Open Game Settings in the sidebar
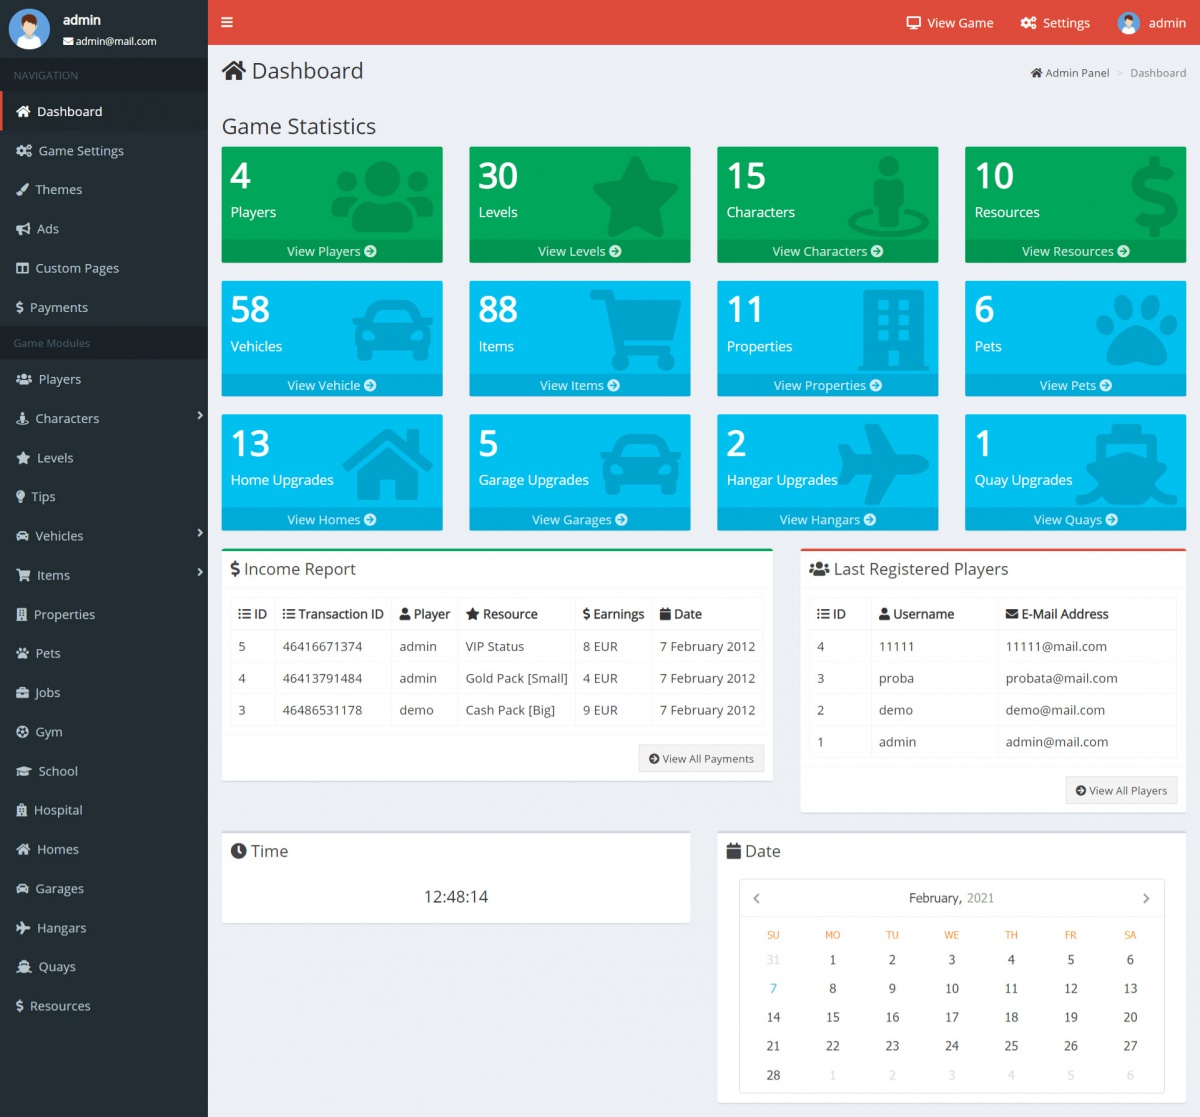This screenshot has height=1117, width=1200. [80, 151]
